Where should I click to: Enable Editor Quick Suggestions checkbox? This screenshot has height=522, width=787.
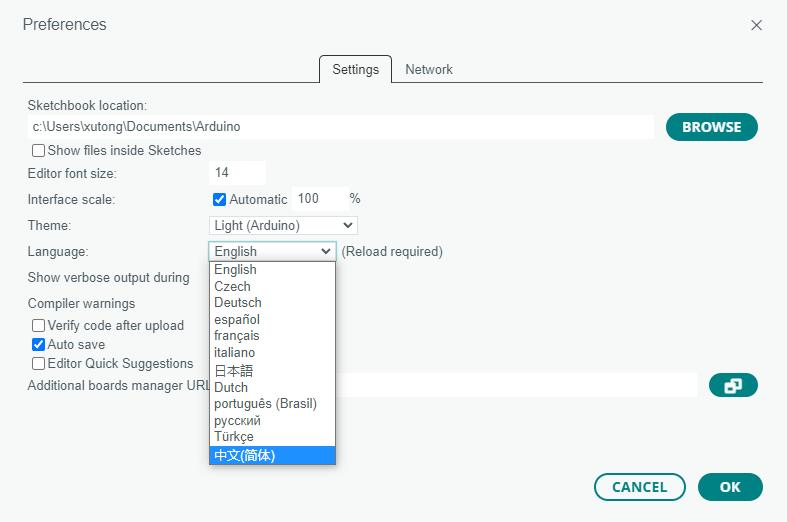tap(39, 364)
